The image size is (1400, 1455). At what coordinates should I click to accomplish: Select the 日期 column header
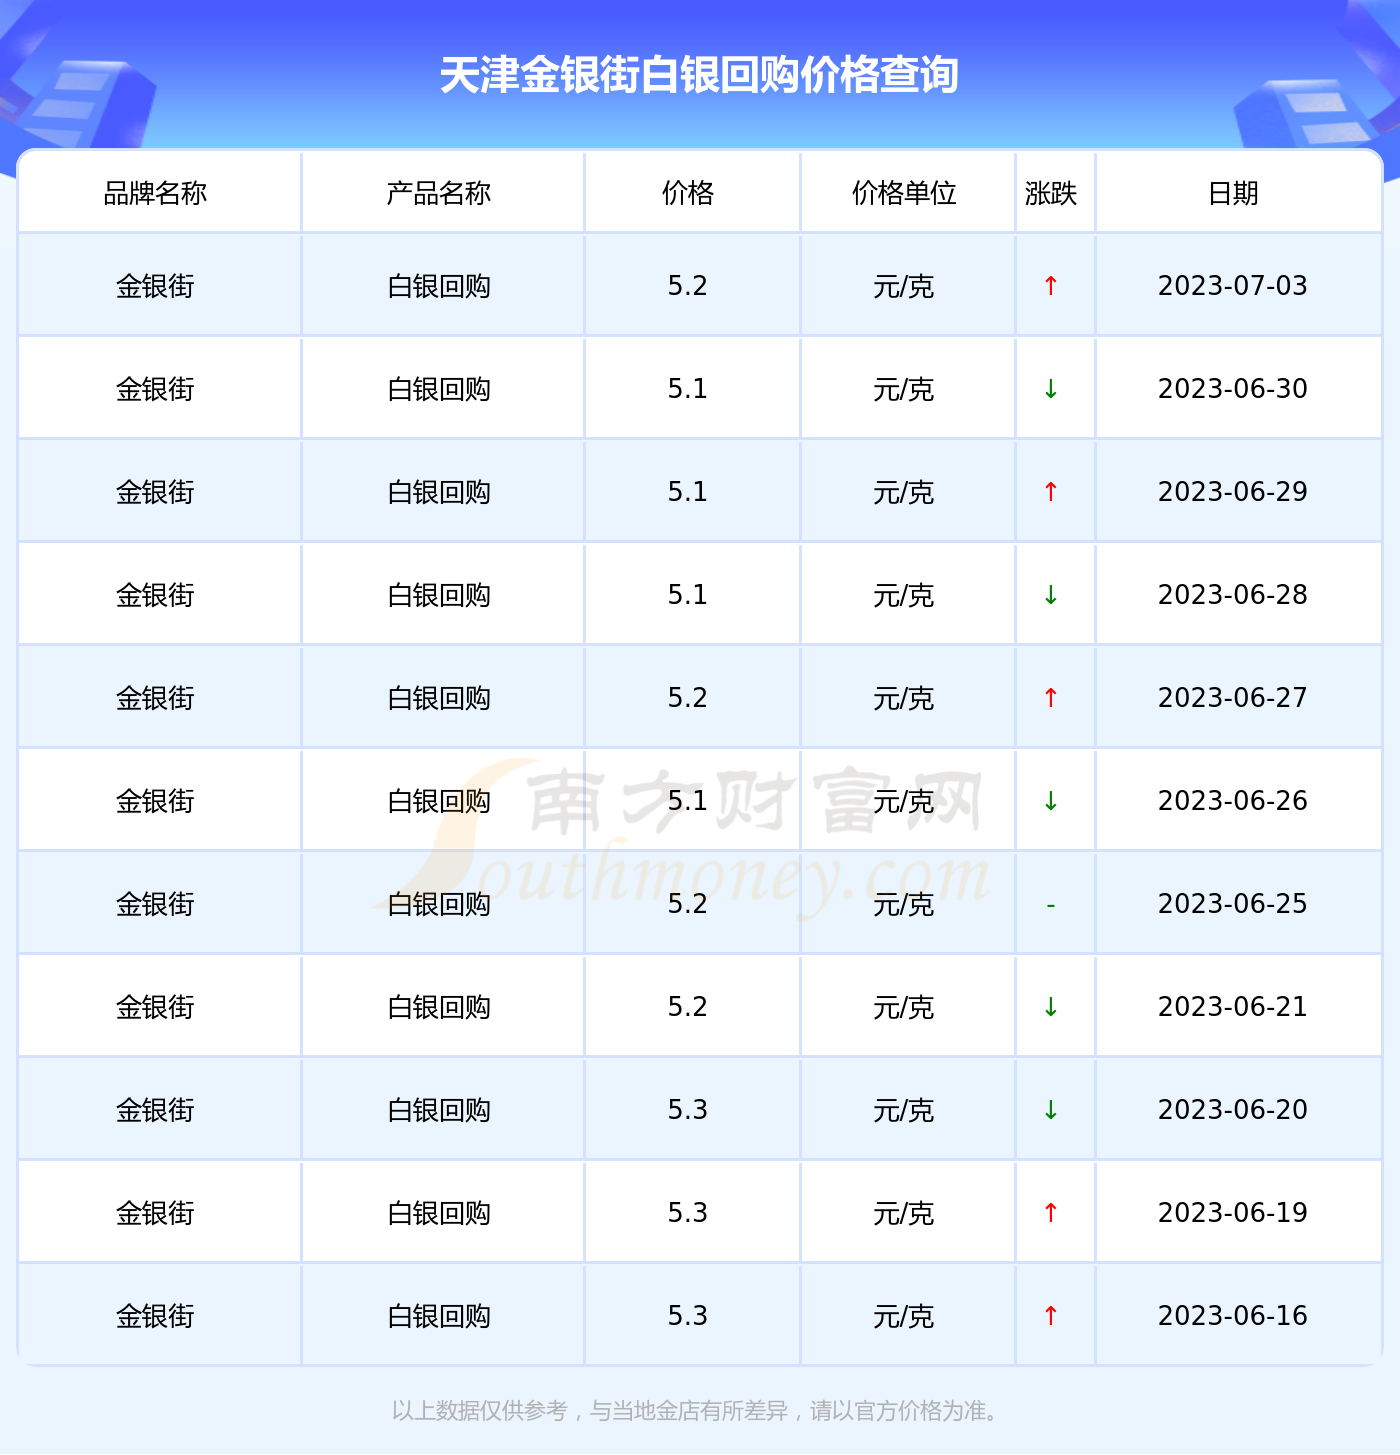(1233, 193)
